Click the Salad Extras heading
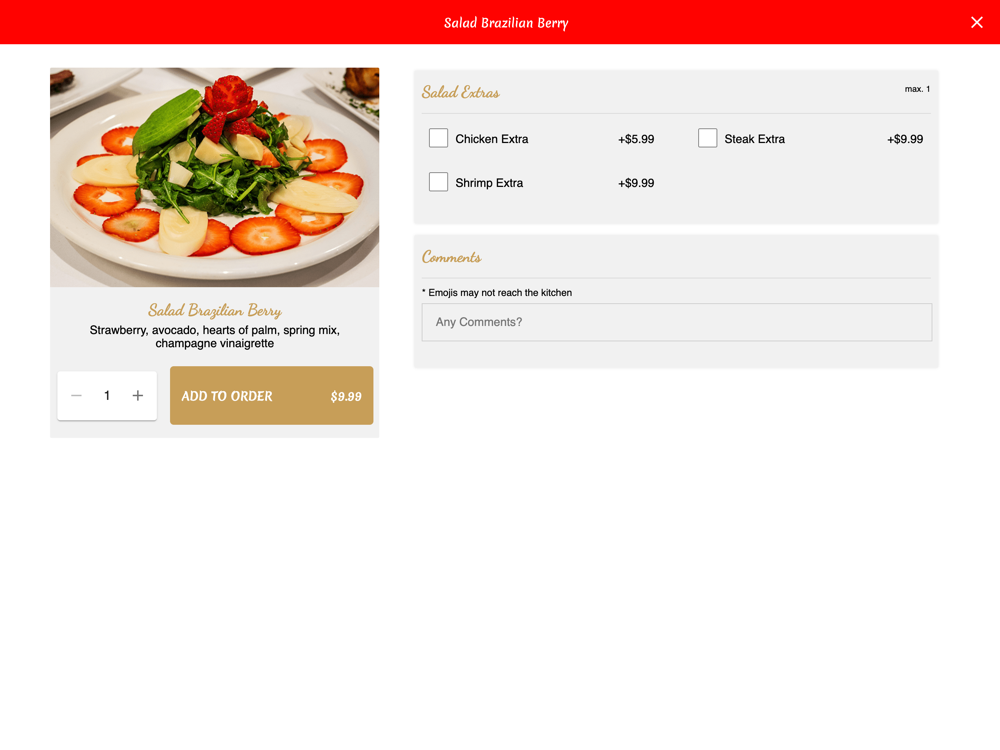1000x750 pixels. (x=460, y=92)
